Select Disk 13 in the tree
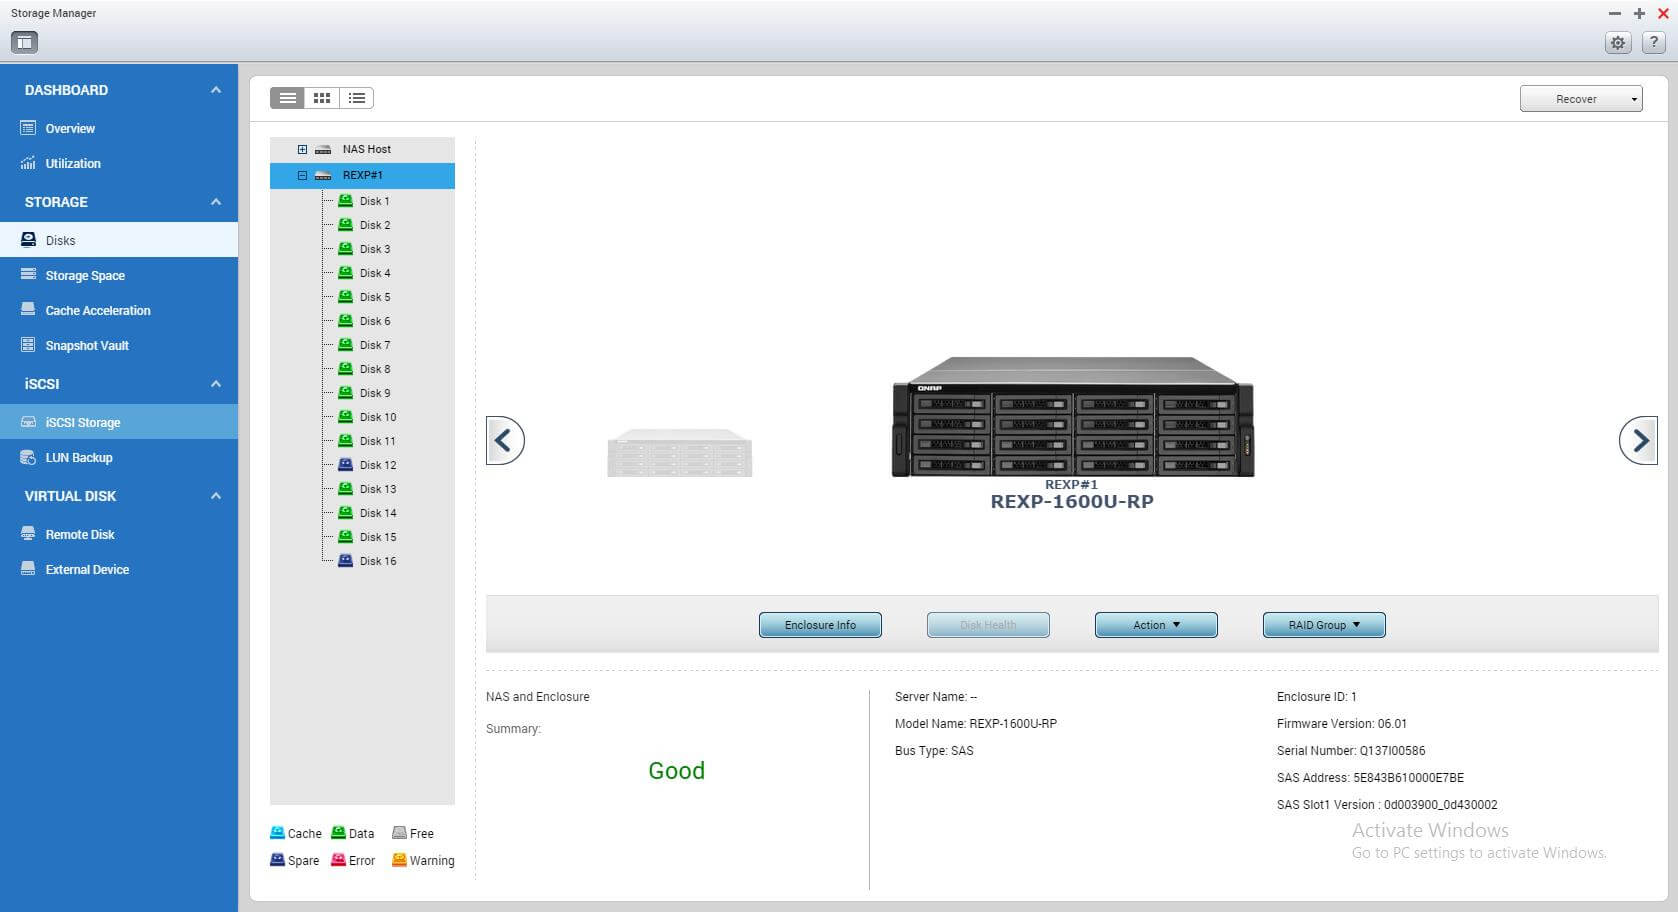The image size is (1678, 912). (x=378, y=489)
